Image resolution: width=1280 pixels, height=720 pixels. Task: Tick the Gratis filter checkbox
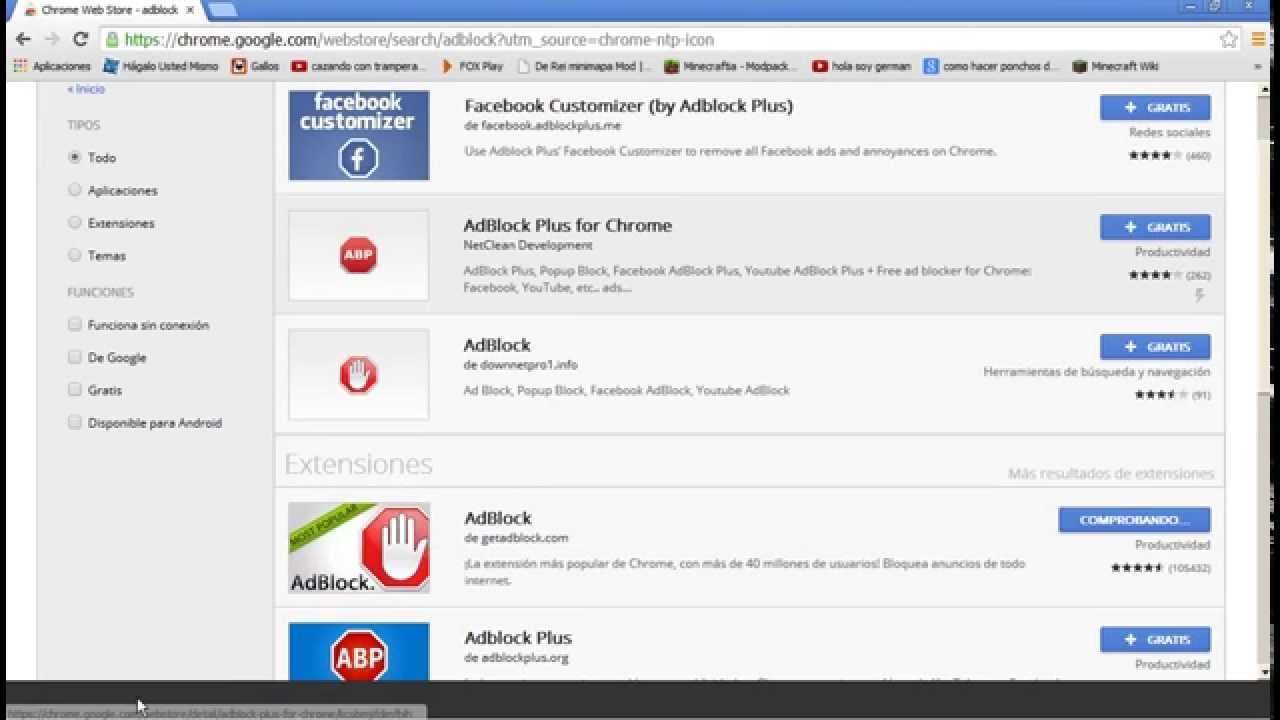click(x=74, y=390)
